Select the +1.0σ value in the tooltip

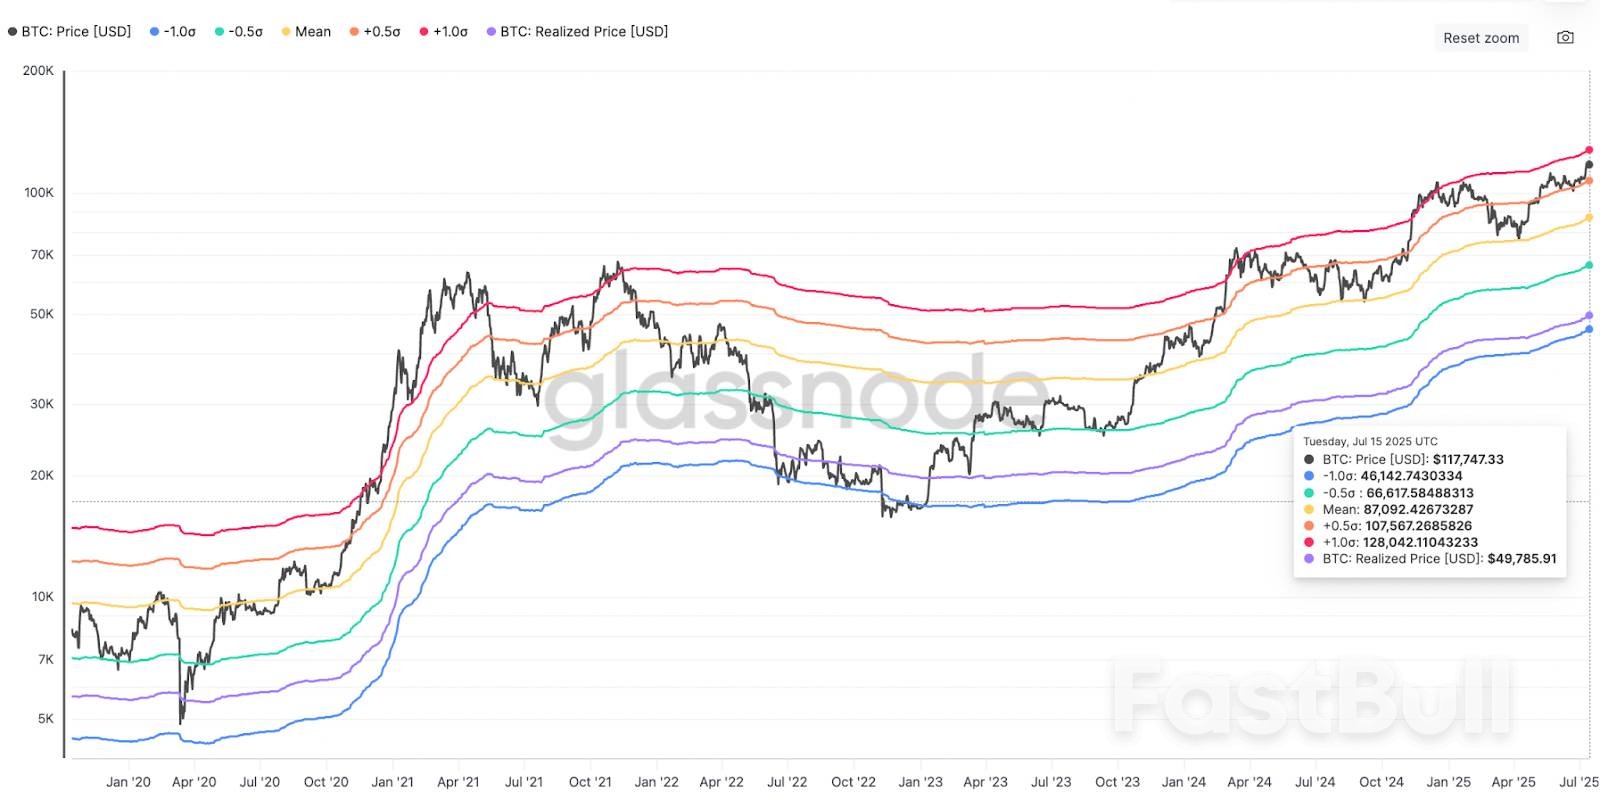tap(1419, 542)
